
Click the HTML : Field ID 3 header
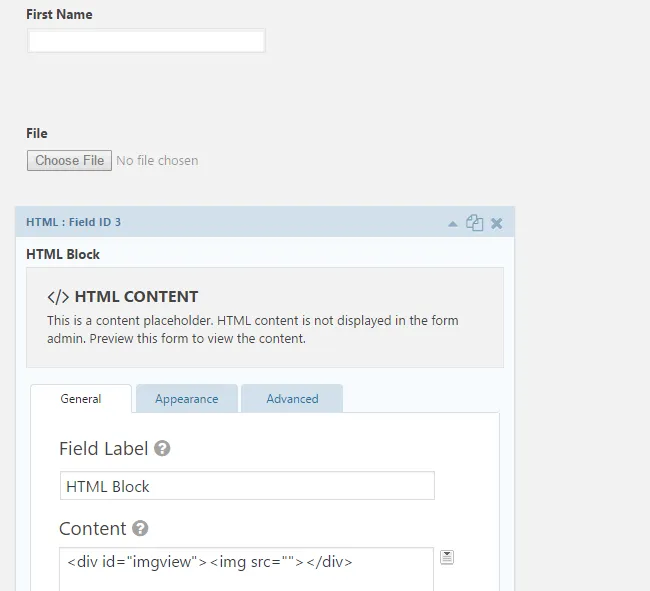click(74, 222)
